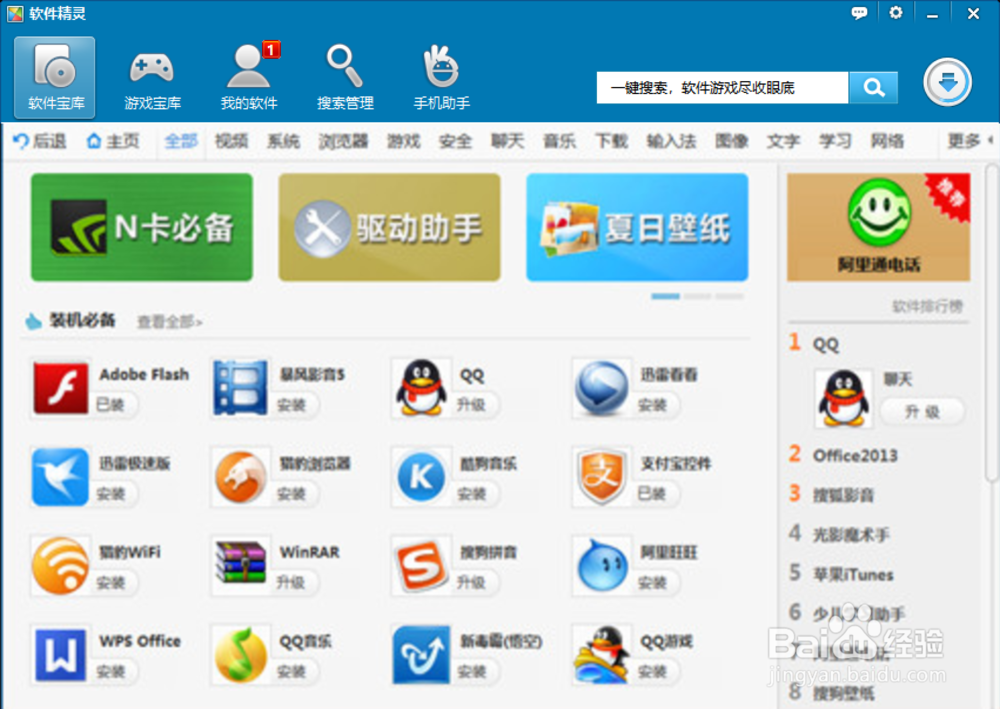
Task: Click the 酷狗音乐 K icon
Action: (421, 477)
